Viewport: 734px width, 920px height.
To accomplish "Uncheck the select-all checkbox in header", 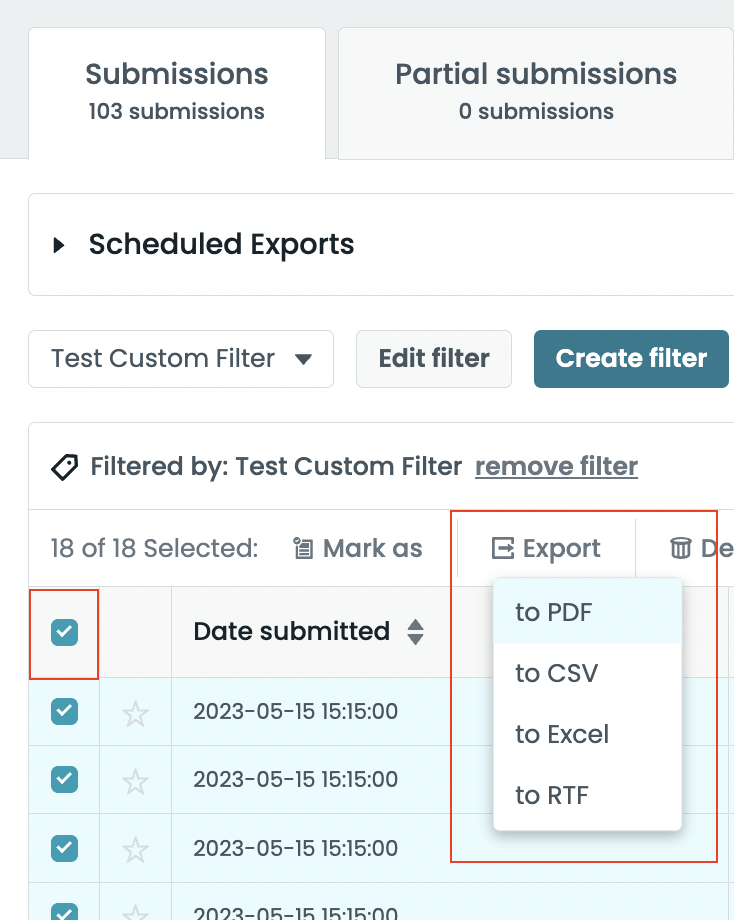I will (x=63, y=632).
